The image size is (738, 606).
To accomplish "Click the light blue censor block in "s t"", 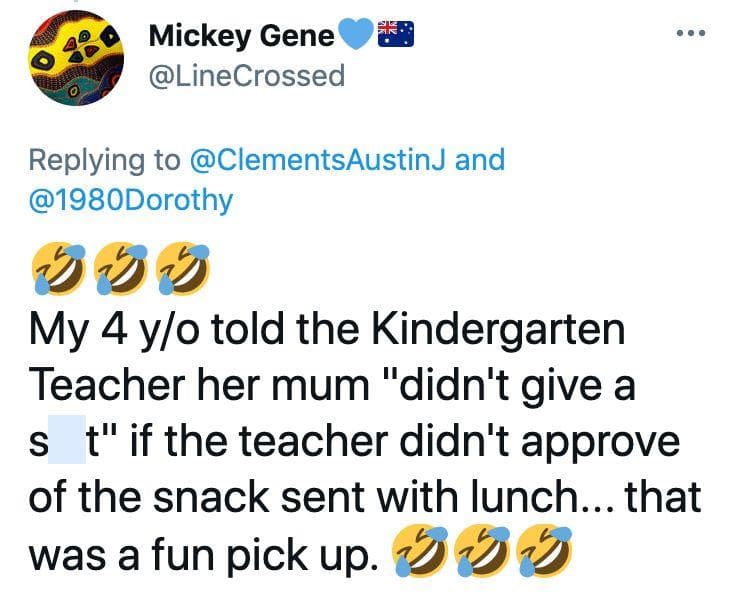I will 67,439.
